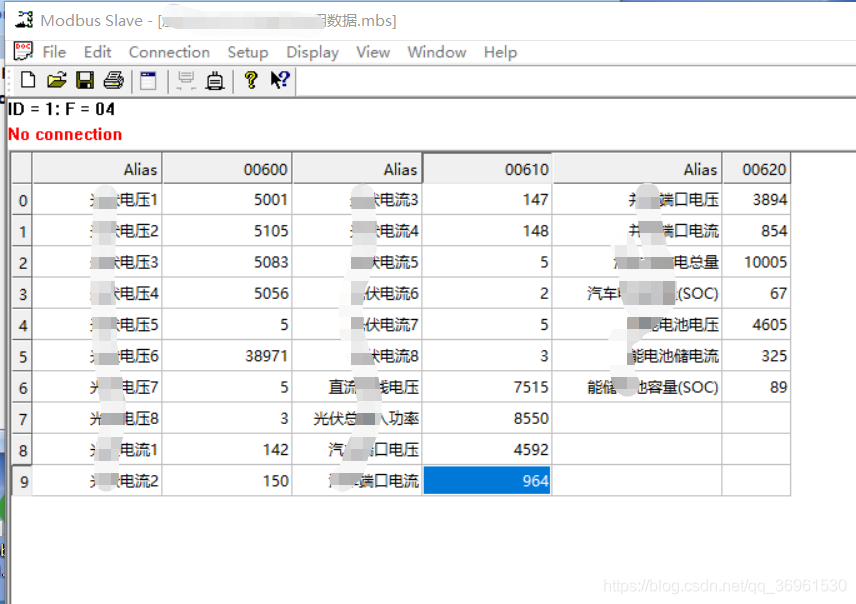This screenshot has height=604, width=856.
Task: Select the SOC value 67 cell
Action: tap(757, 294)
